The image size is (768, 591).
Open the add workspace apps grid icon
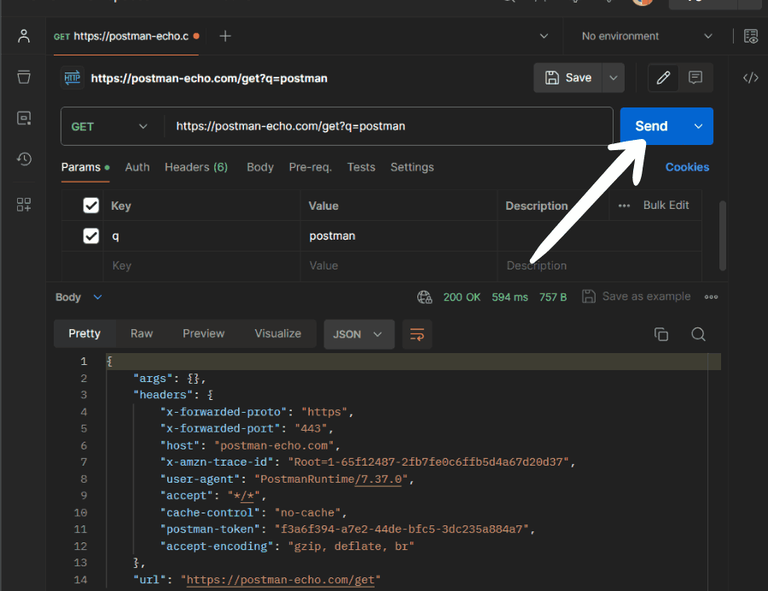pos(24,205)
